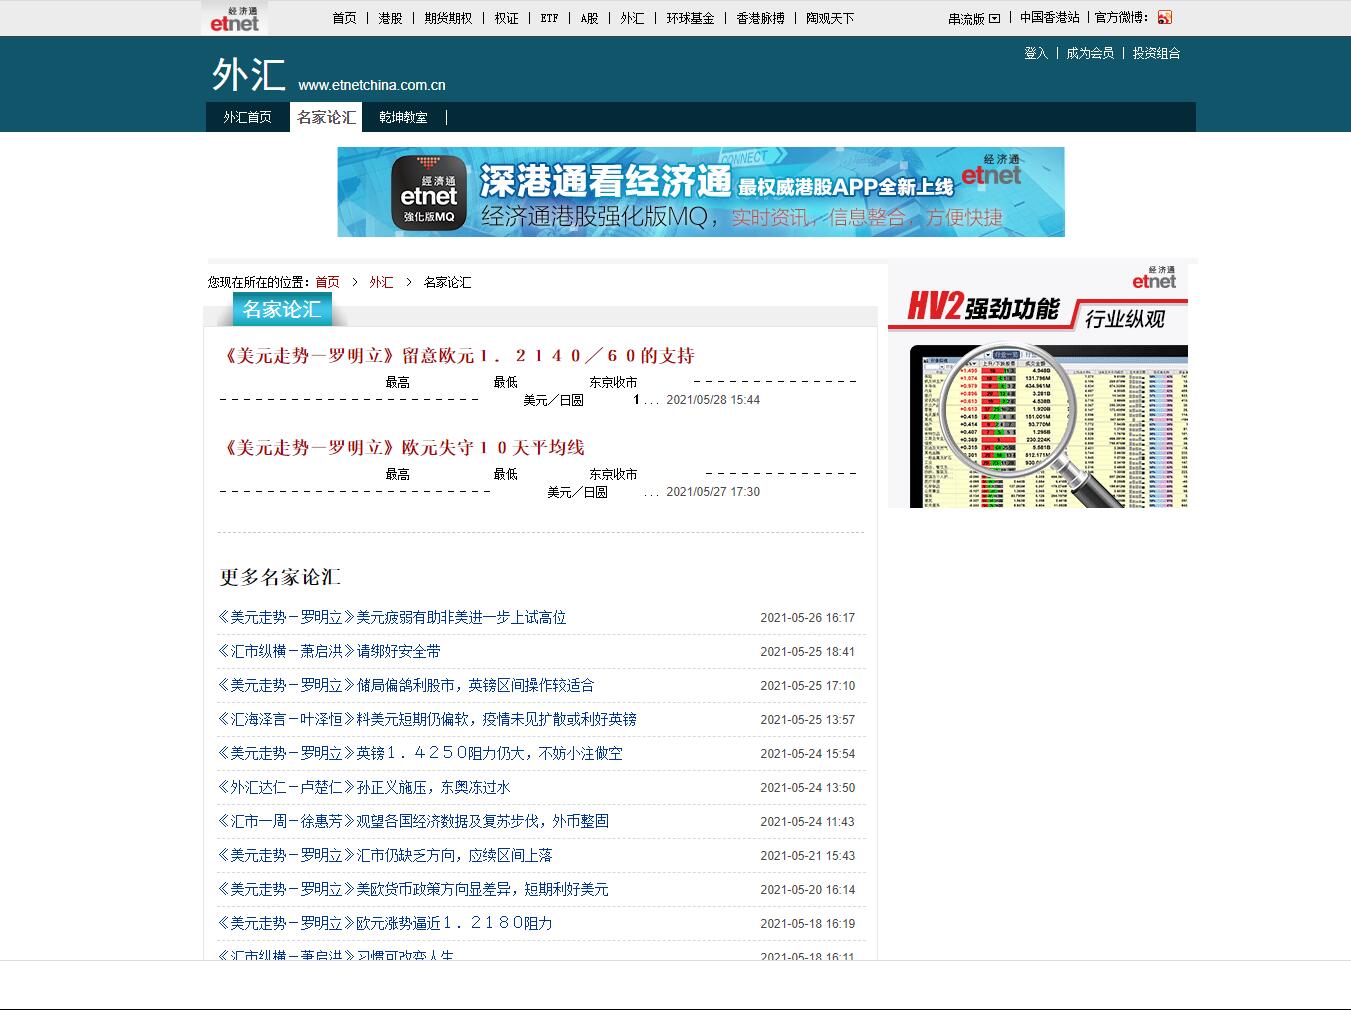Select ETF from the top navigation bar
Image resolution: width=1351 pixels, height=1010 pixels.
point(548,17)
